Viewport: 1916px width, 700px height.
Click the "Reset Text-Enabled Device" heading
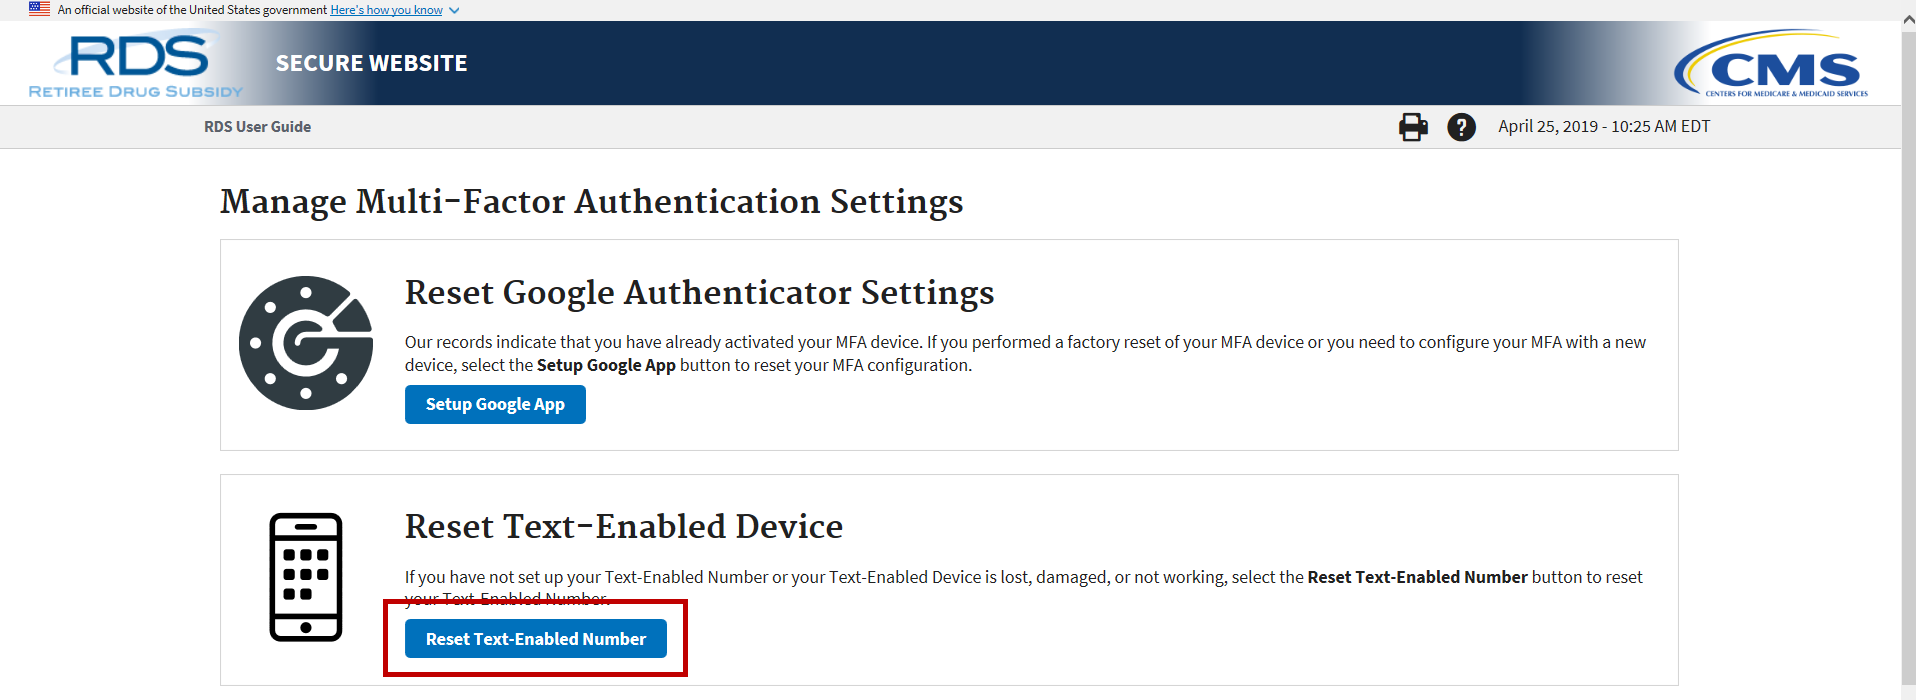point(623,527)
